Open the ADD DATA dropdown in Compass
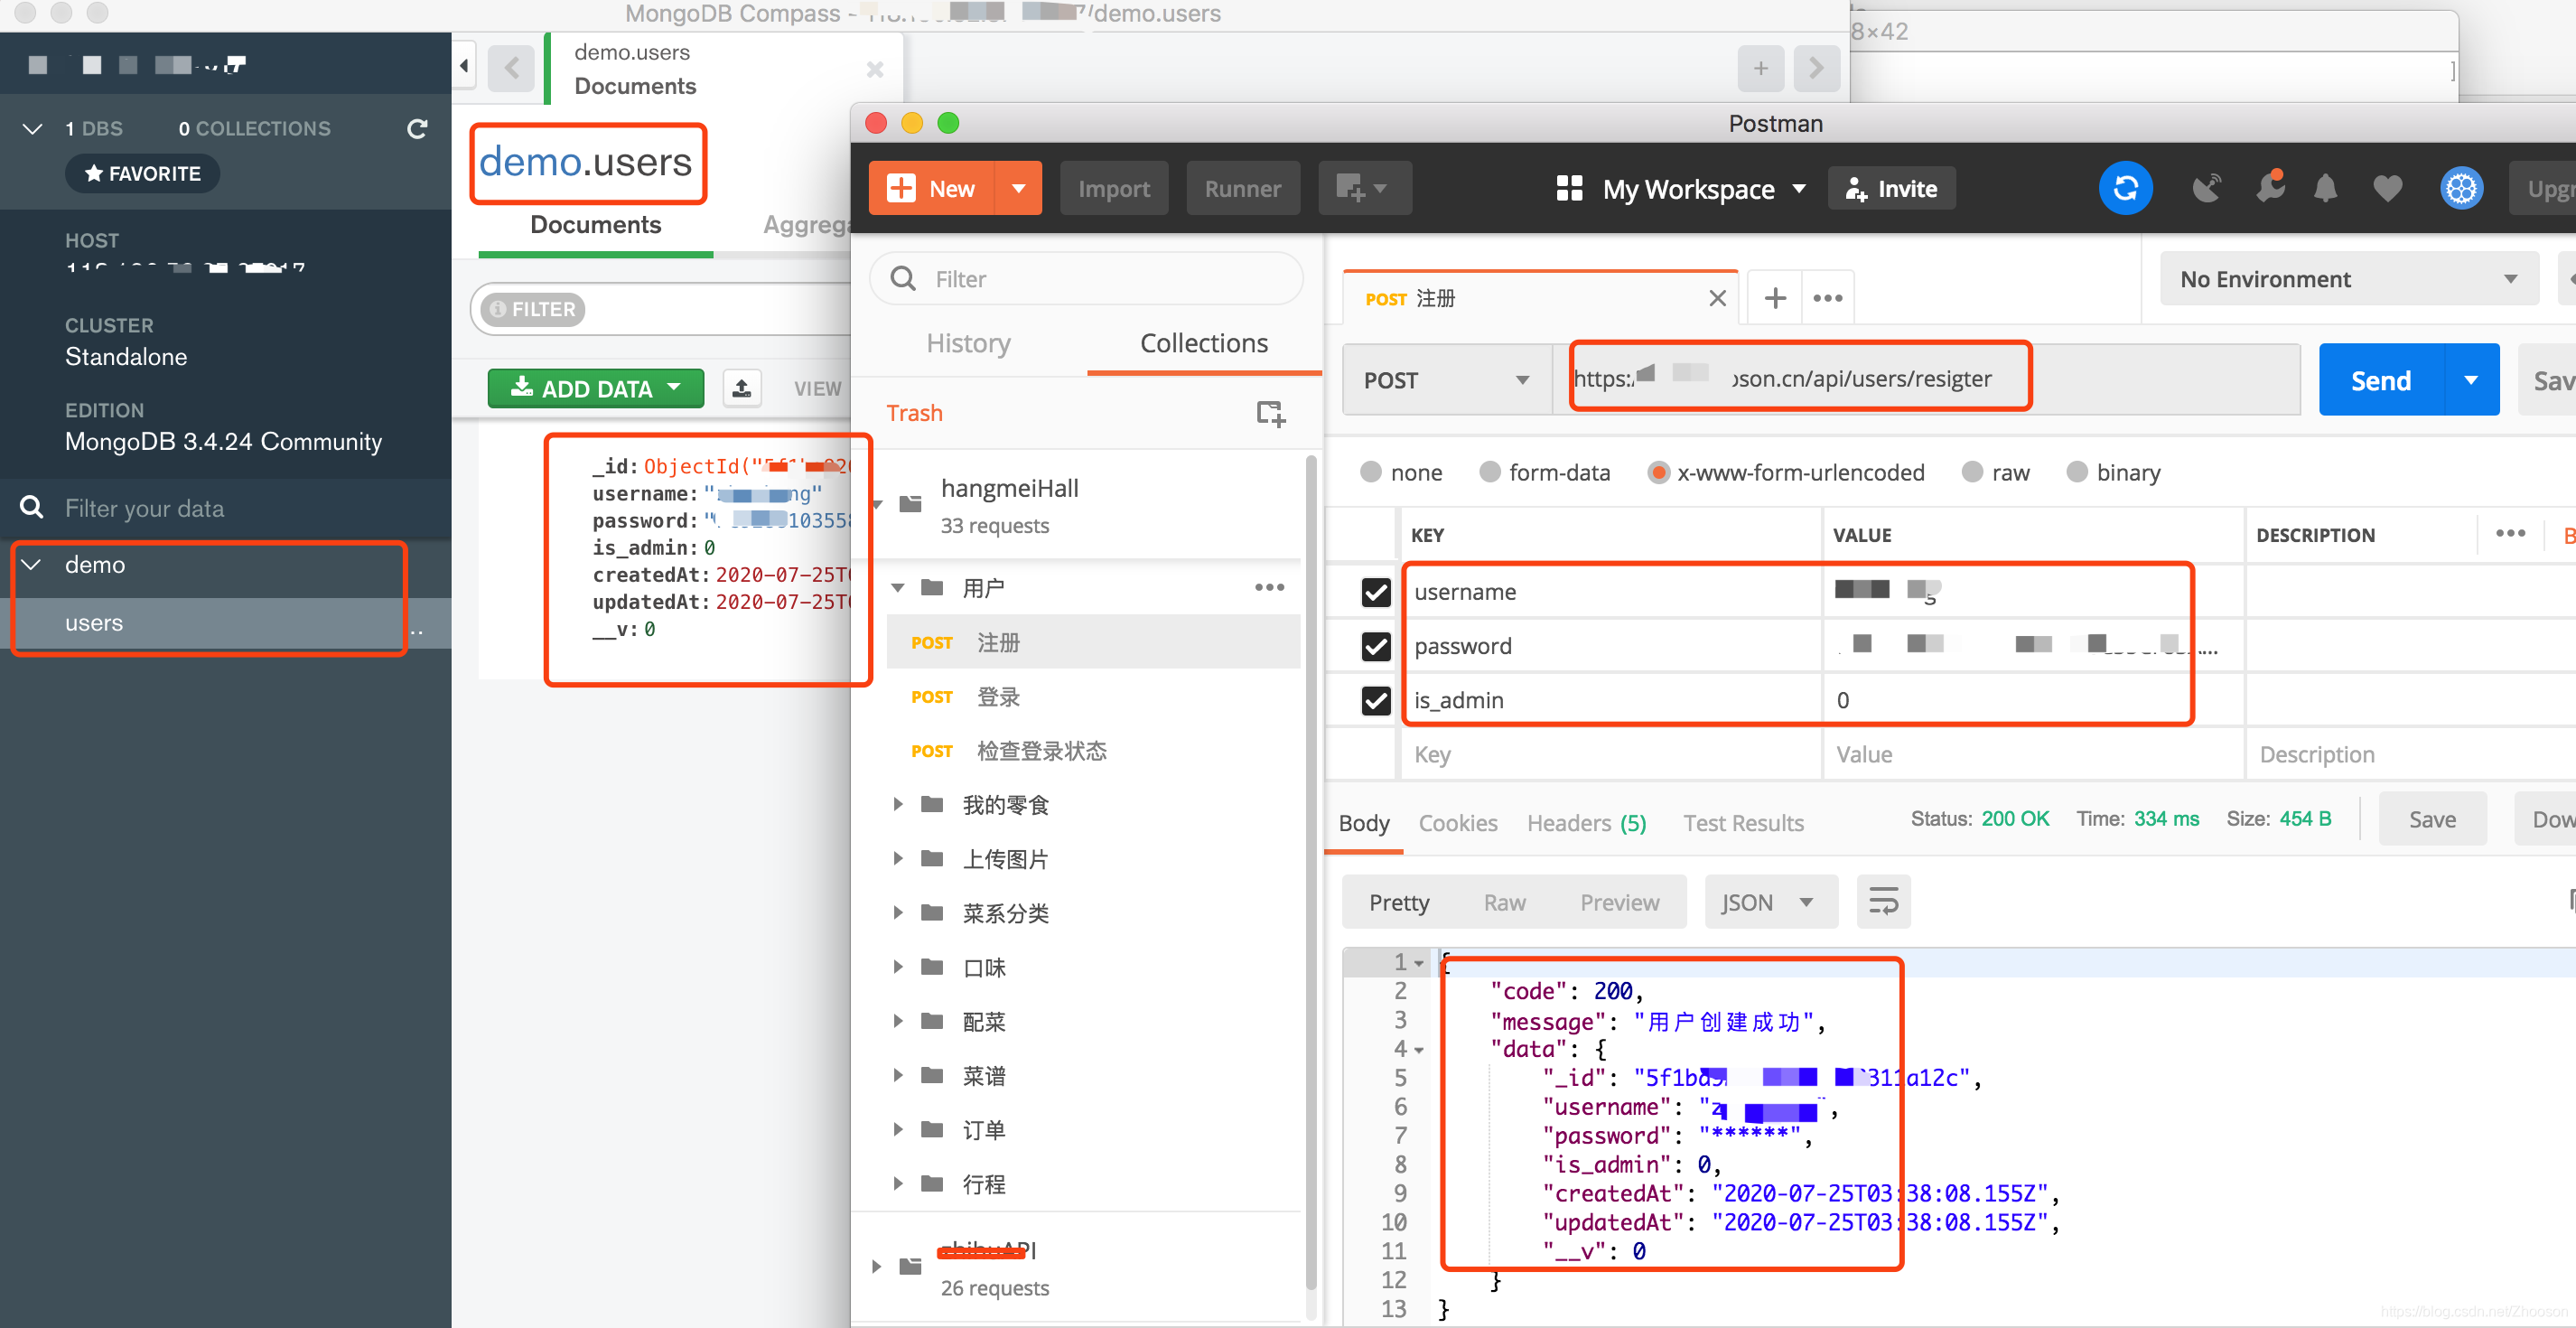Screen dimensions: 2576x1328 click(596, 388)
